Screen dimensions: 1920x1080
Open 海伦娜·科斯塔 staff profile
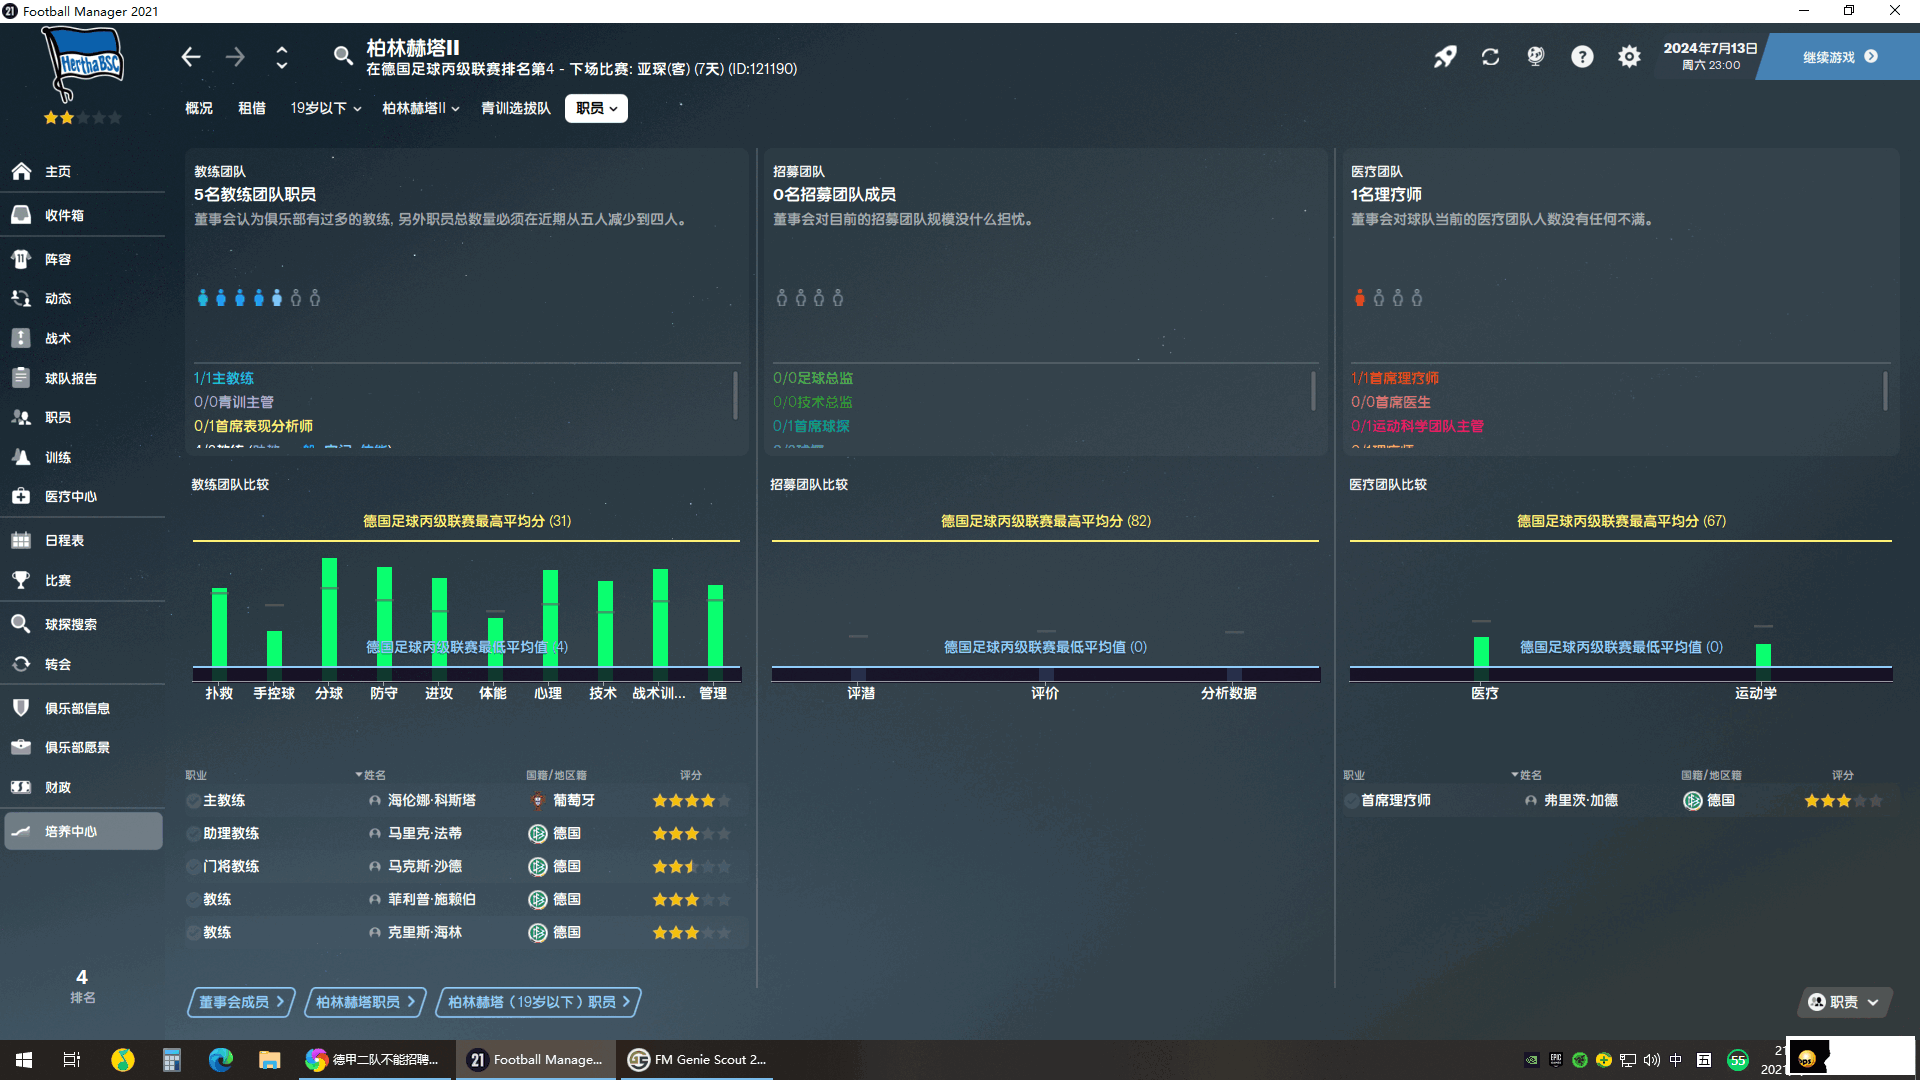point(432,801)
